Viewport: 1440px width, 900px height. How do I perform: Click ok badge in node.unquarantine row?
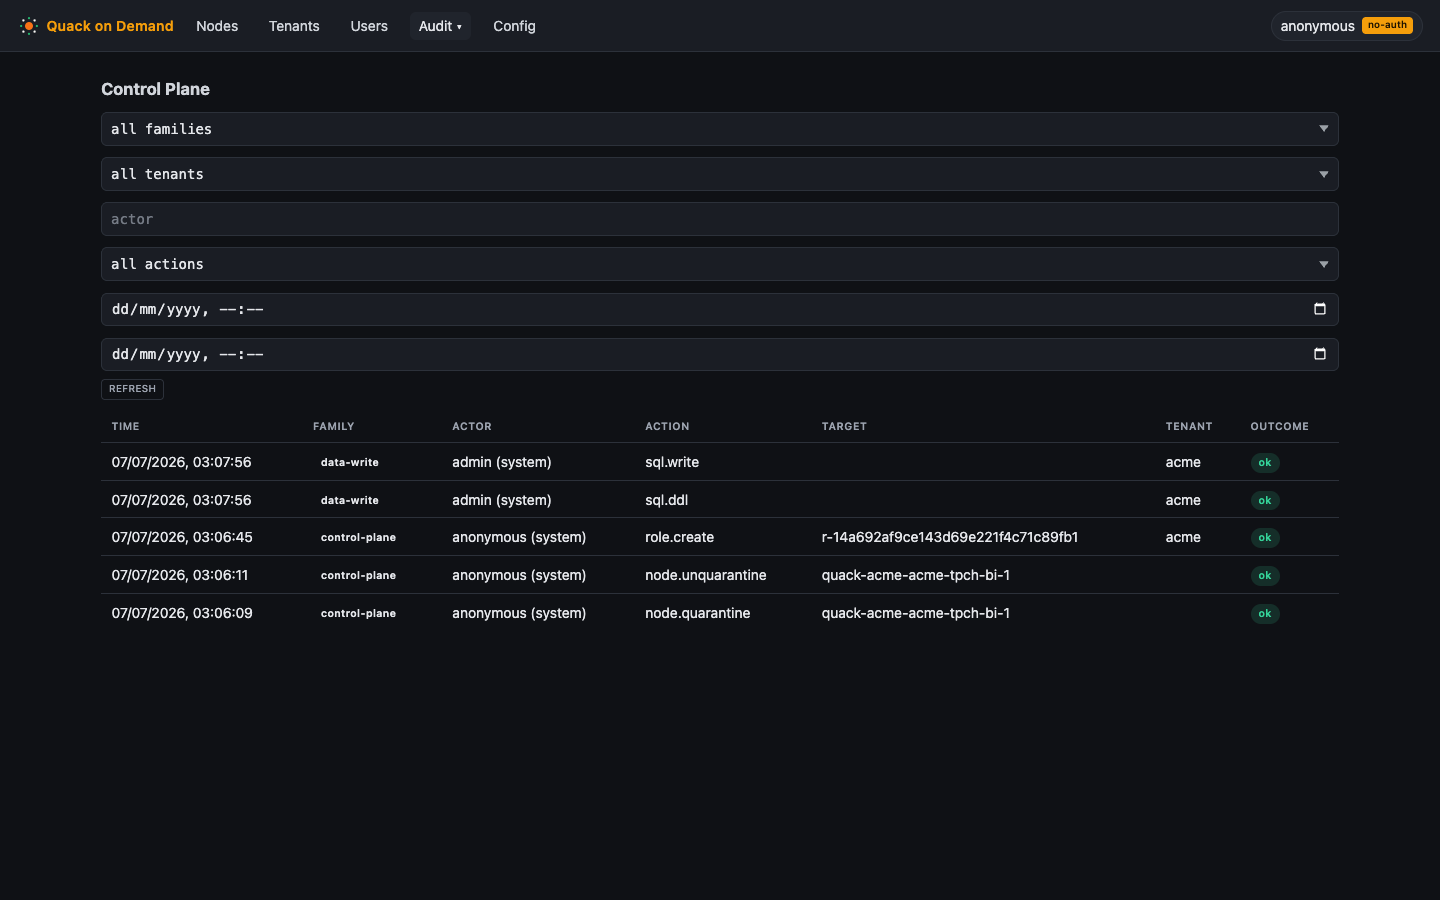tap(1265, 576)
